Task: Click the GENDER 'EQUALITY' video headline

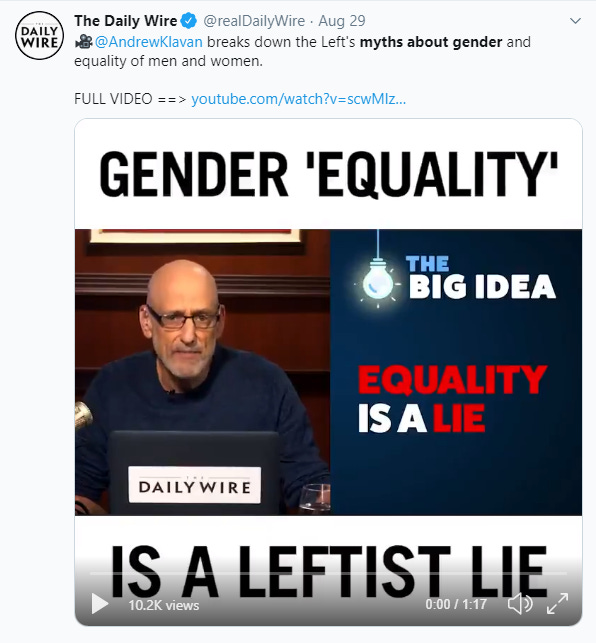Action: [x=328, y=174]
